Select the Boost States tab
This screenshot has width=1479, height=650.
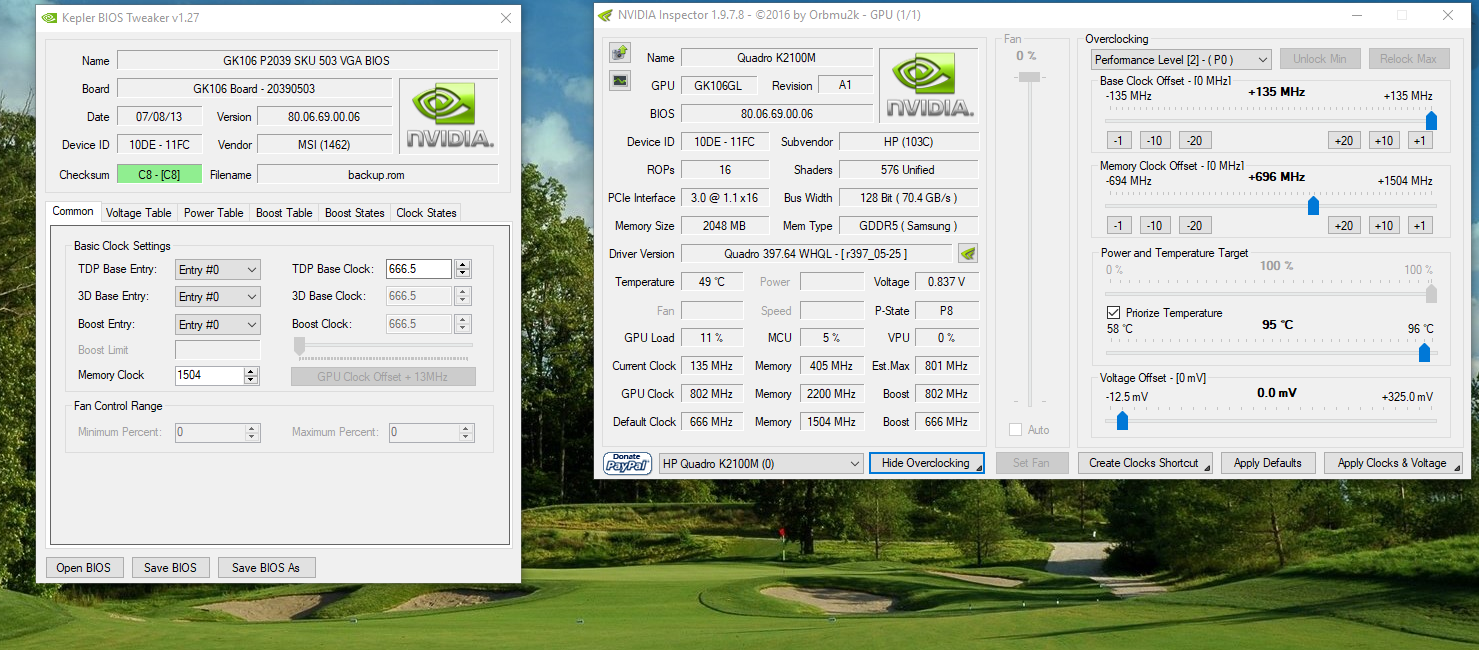pos(355,213)
